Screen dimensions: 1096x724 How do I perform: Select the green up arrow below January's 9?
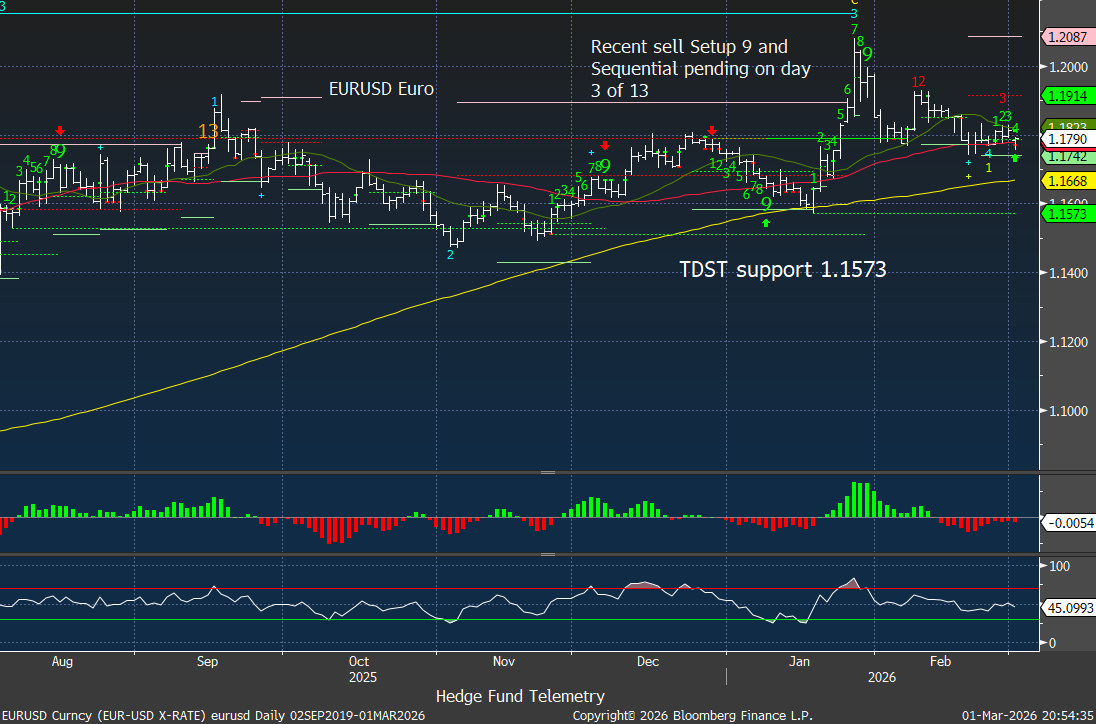pyautogui.click(x=766, y=222)
